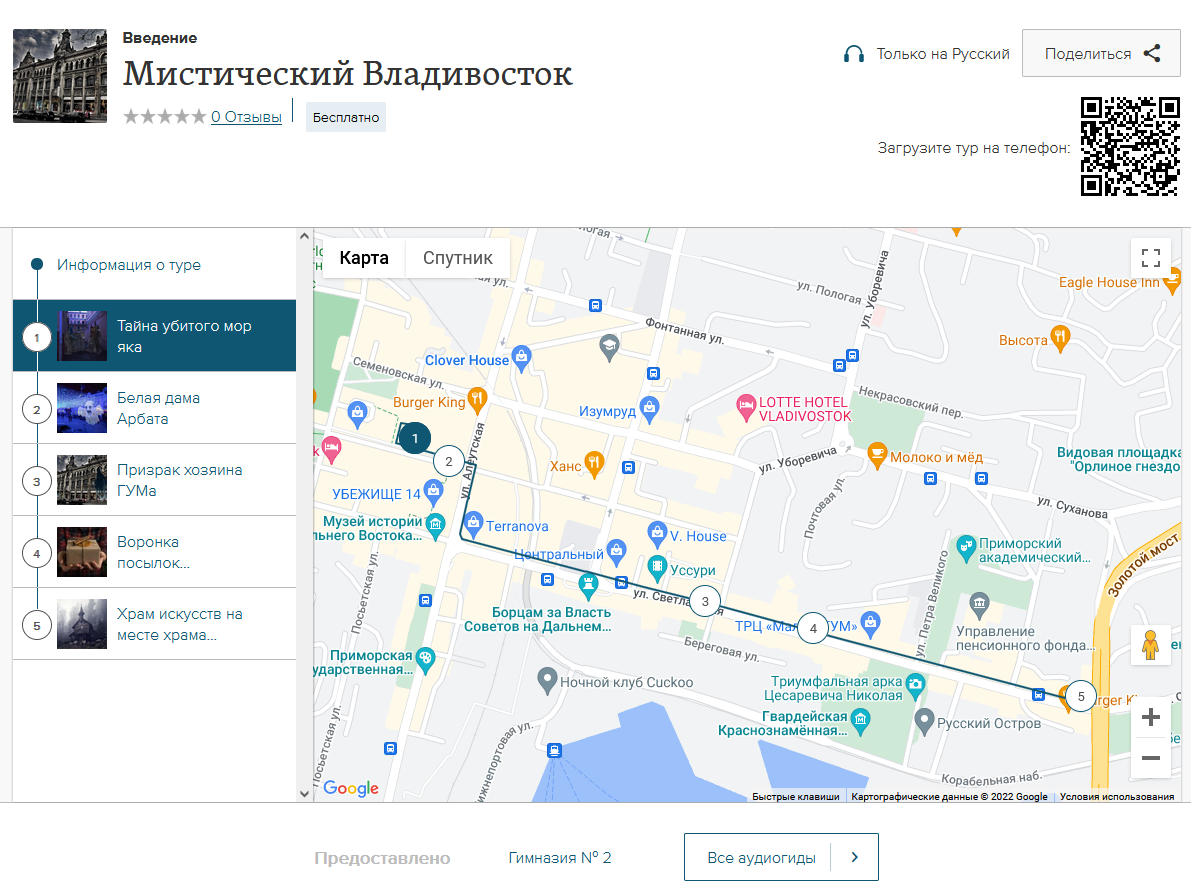This screenshot has height=889, width=1191.
Task: Activate Street View Pegman
Action: 1150,645
